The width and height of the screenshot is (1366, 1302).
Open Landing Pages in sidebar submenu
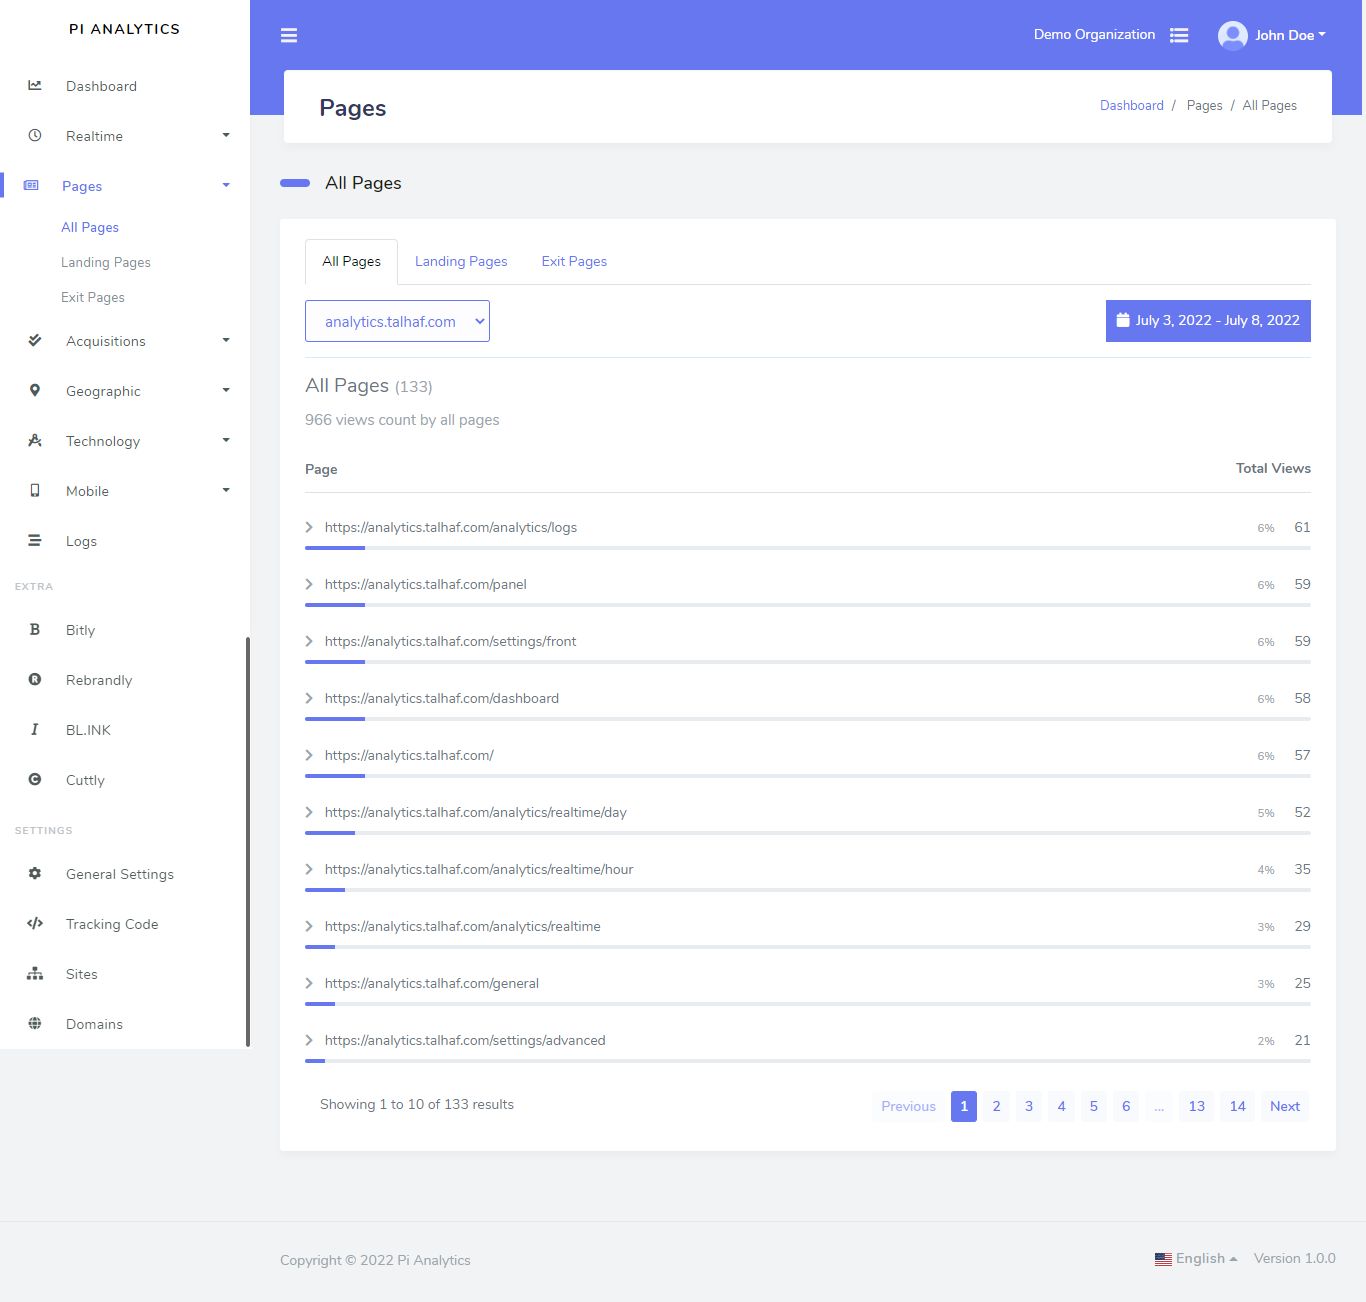[106, 262]
